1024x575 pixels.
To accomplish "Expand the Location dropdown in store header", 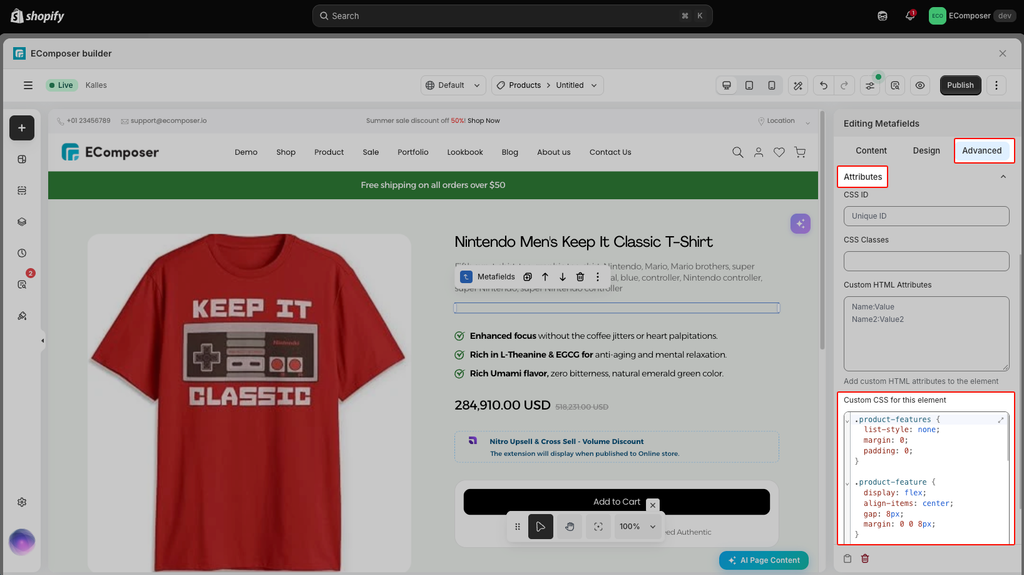I will 784,121.
